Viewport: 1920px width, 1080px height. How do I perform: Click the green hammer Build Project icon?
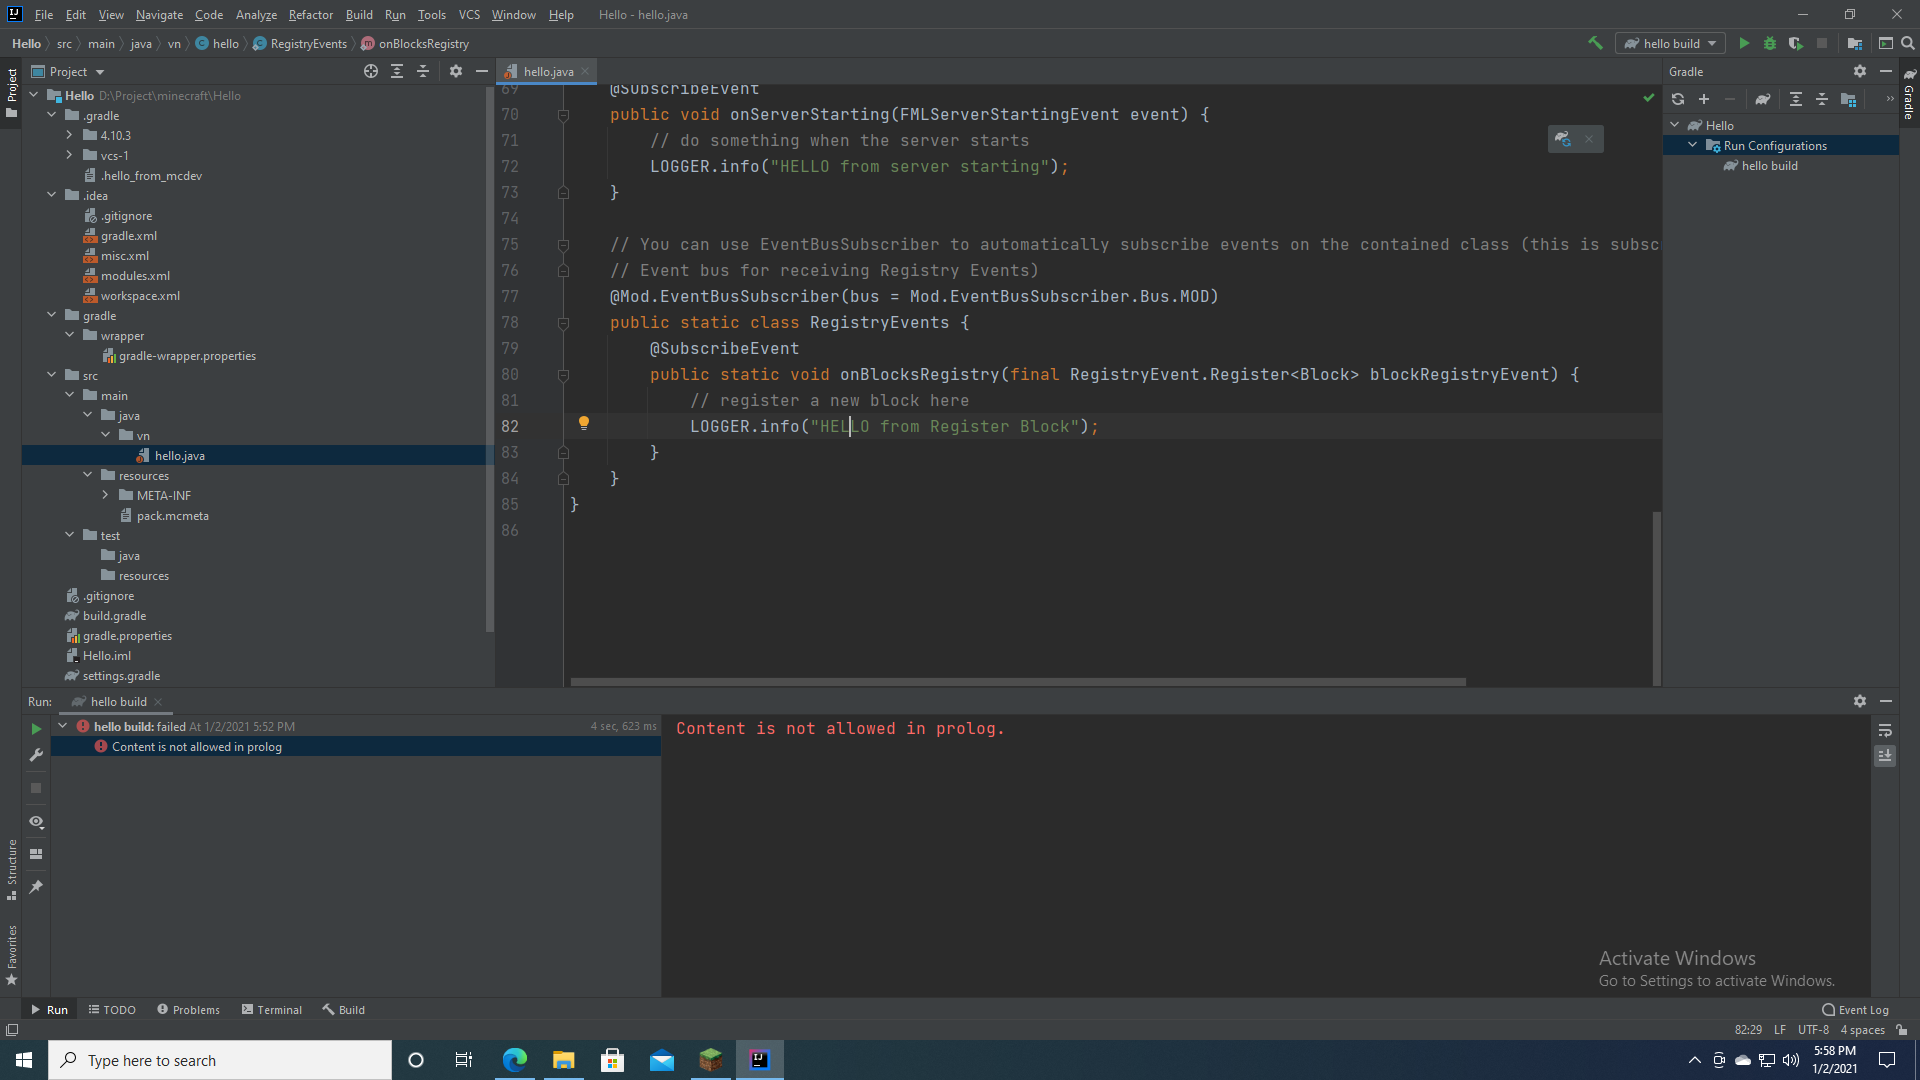pos(1595,43)
